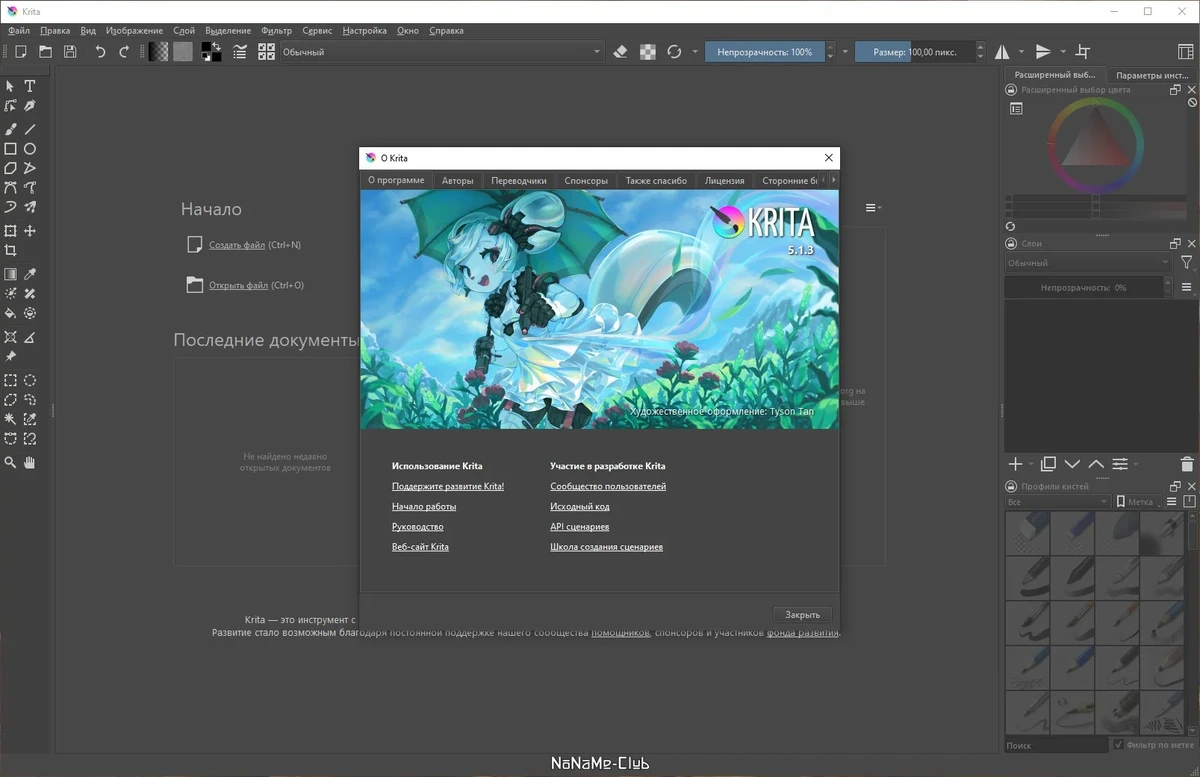Select the Rectangular Selection tool

(x=10, y=380)
